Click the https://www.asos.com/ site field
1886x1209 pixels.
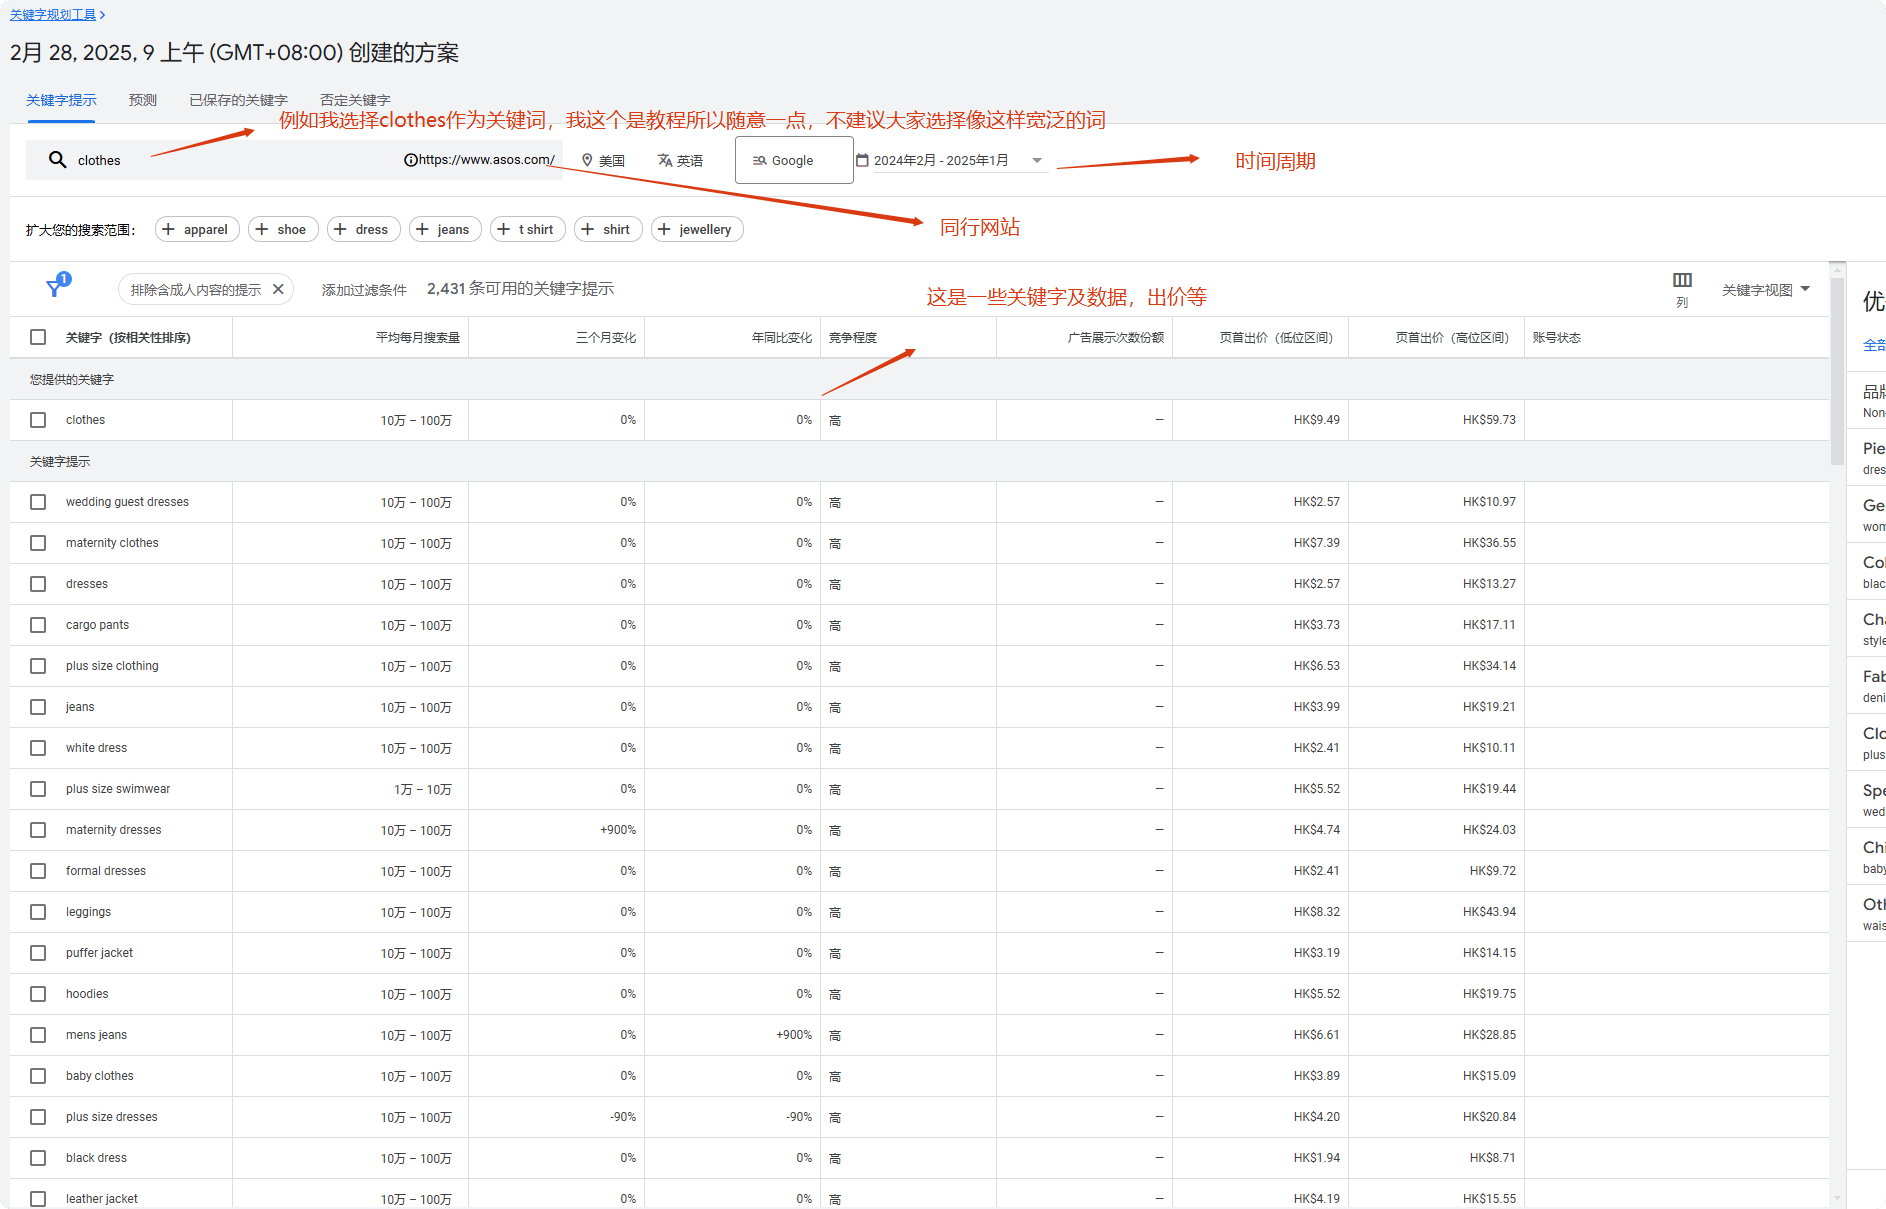coord(486,160)
